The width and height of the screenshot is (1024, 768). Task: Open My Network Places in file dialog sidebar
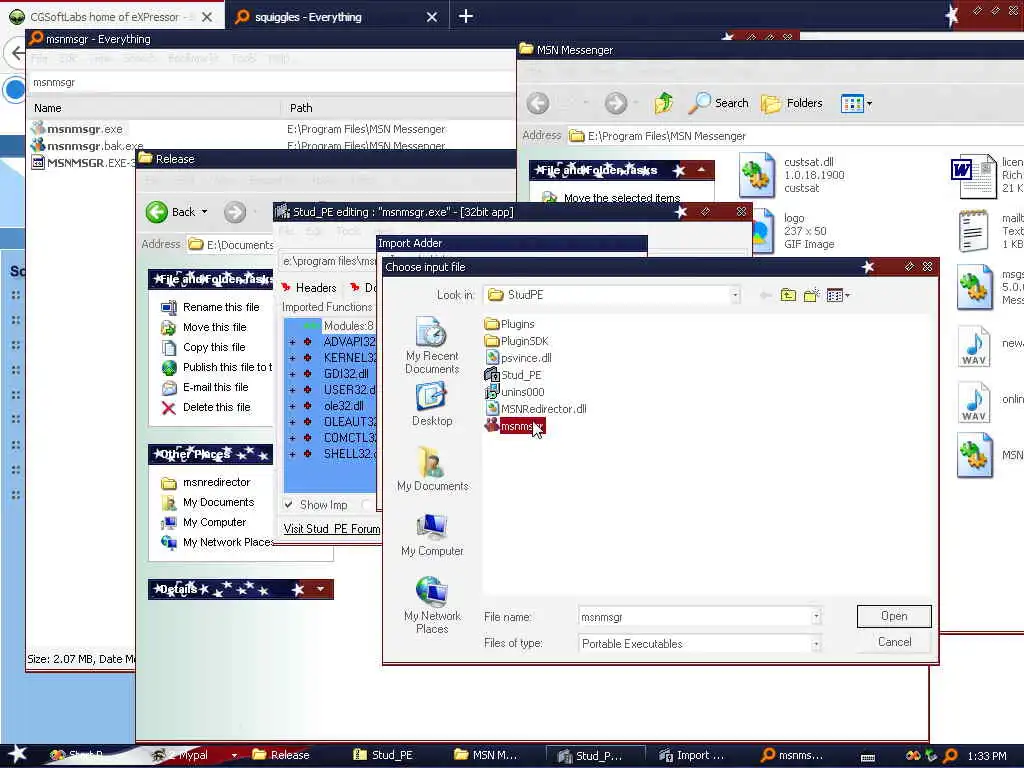pyautogui.click(x=432, y=605)
